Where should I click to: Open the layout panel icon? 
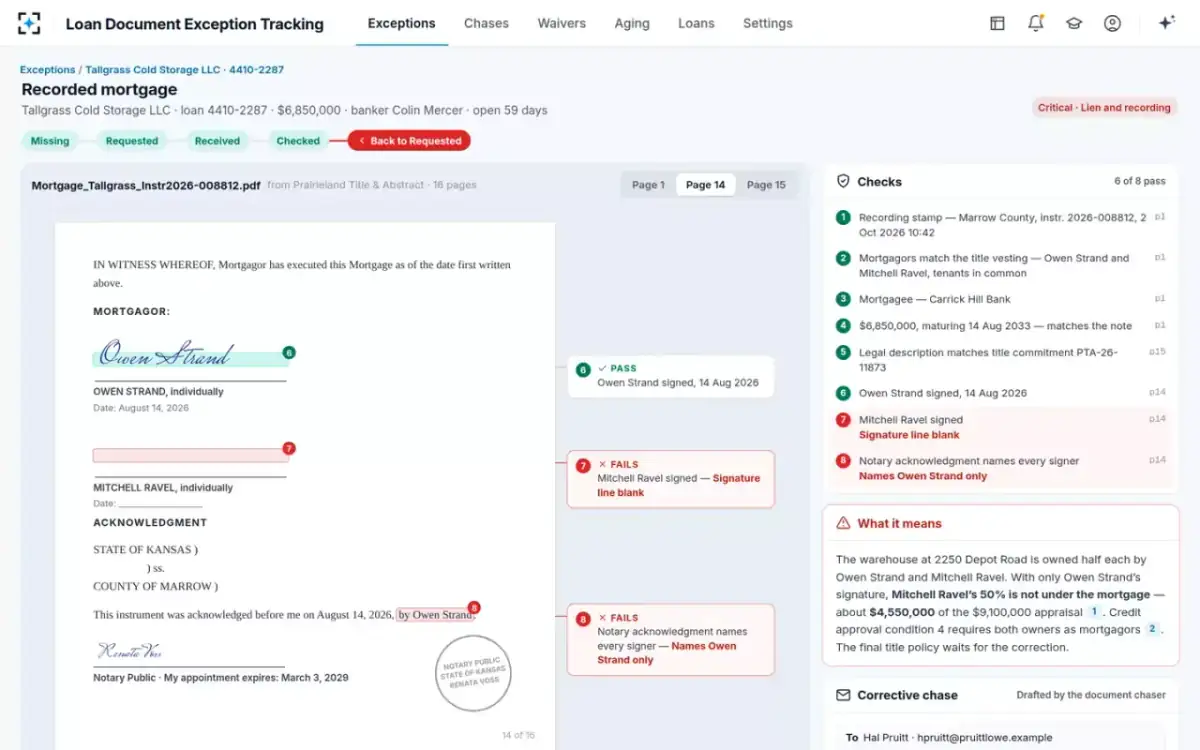(997, 23)
